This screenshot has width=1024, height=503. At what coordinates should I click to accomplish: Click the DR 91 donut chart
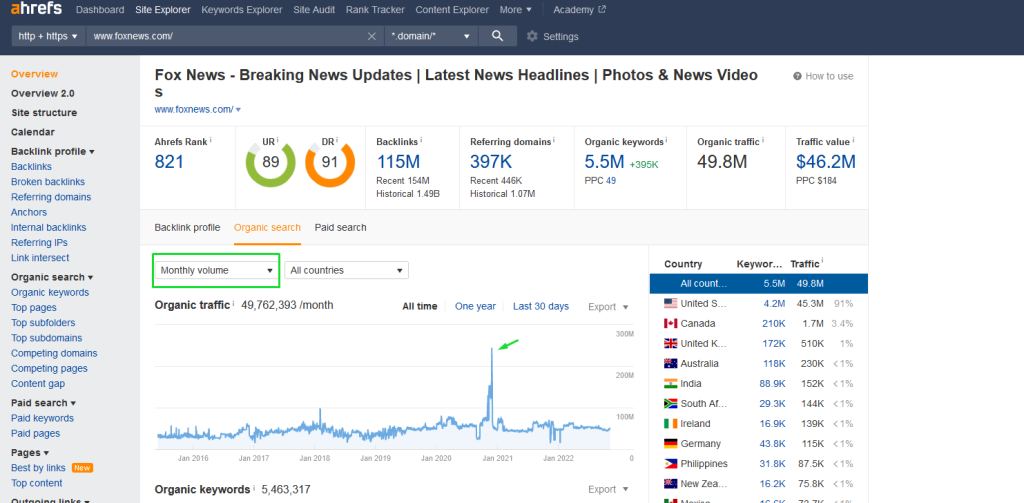(x=330, y=162)
